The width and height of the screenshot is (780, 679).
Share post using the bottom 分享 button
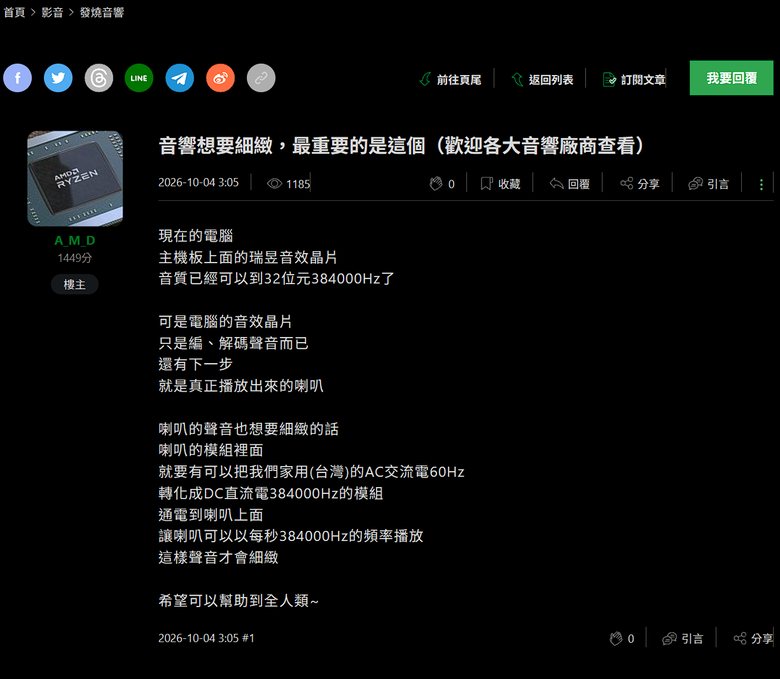(x=753, y=639)
